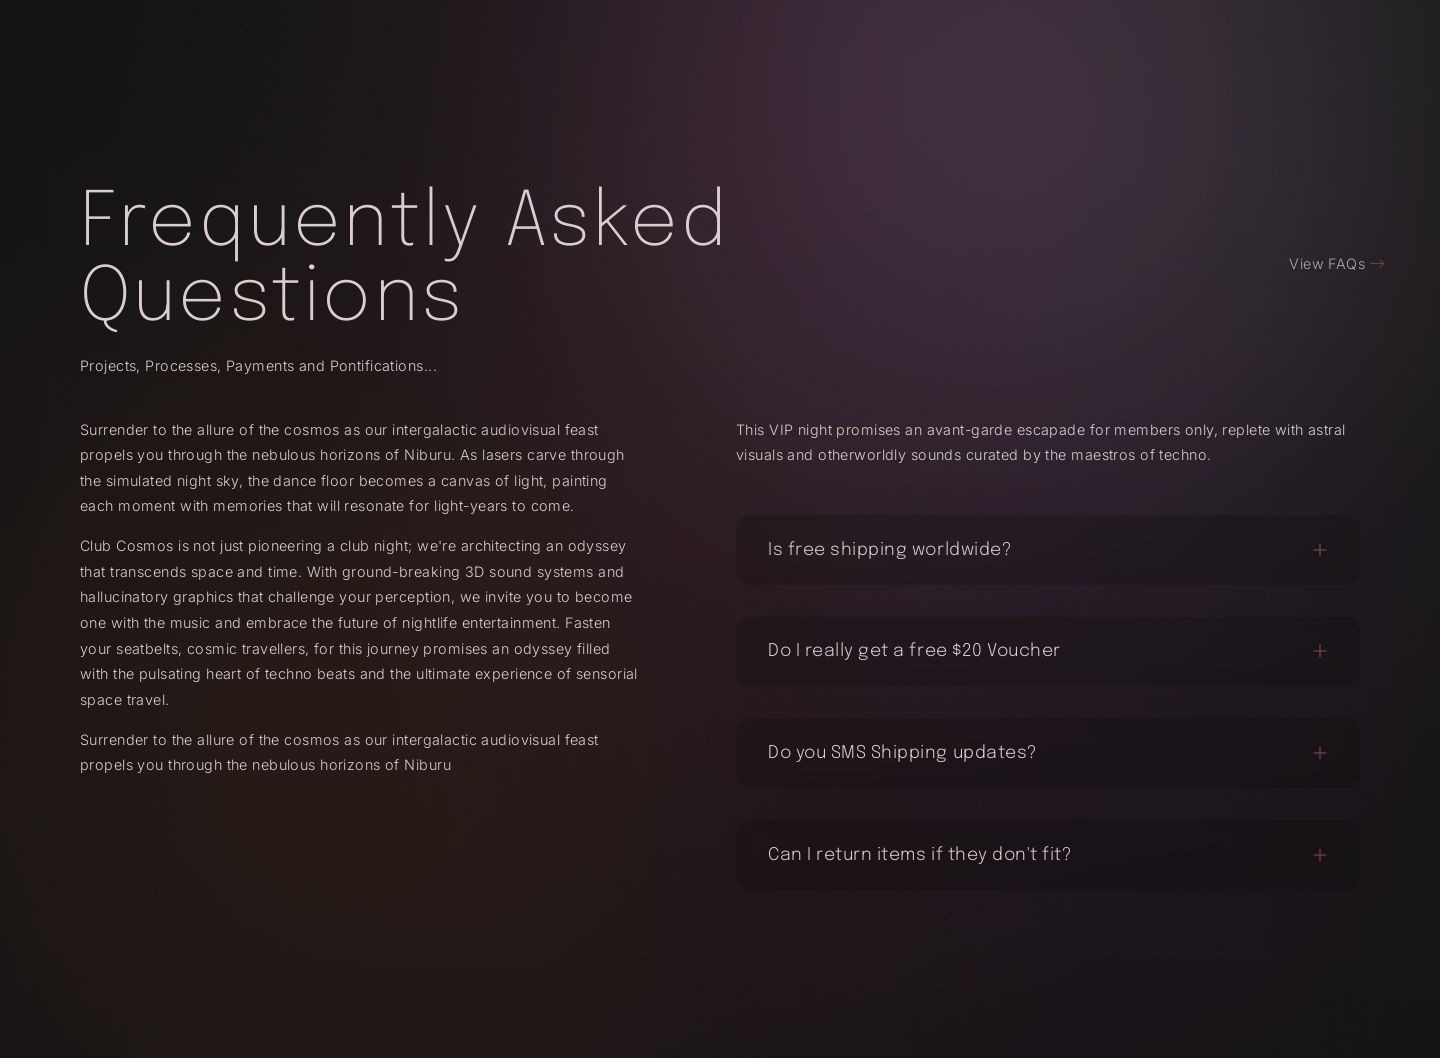
Task: Expand "Do I really get a free $20 Voucher"
Action: pos(913,651)
